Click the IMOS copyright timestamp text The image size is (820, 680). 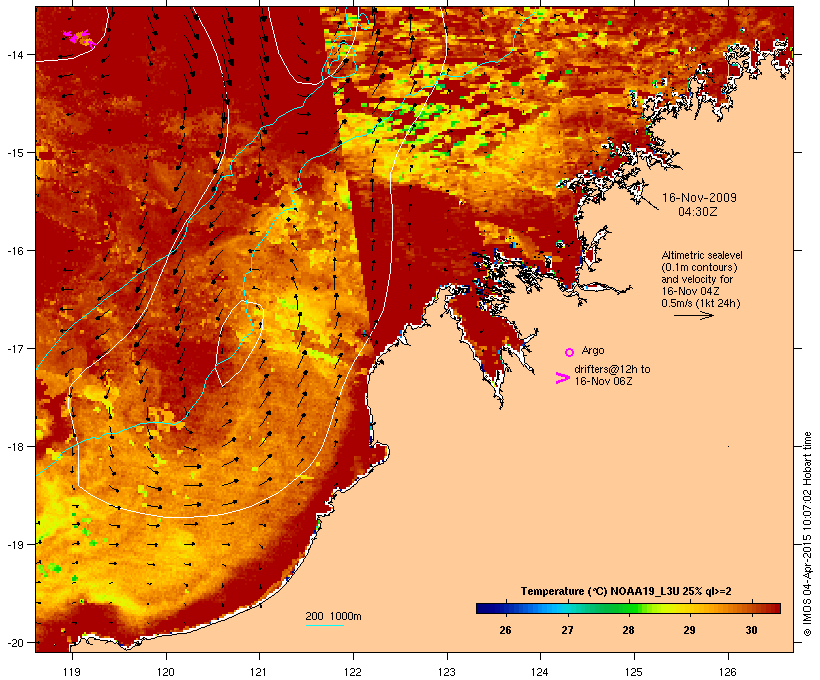[x=807, y=534]
